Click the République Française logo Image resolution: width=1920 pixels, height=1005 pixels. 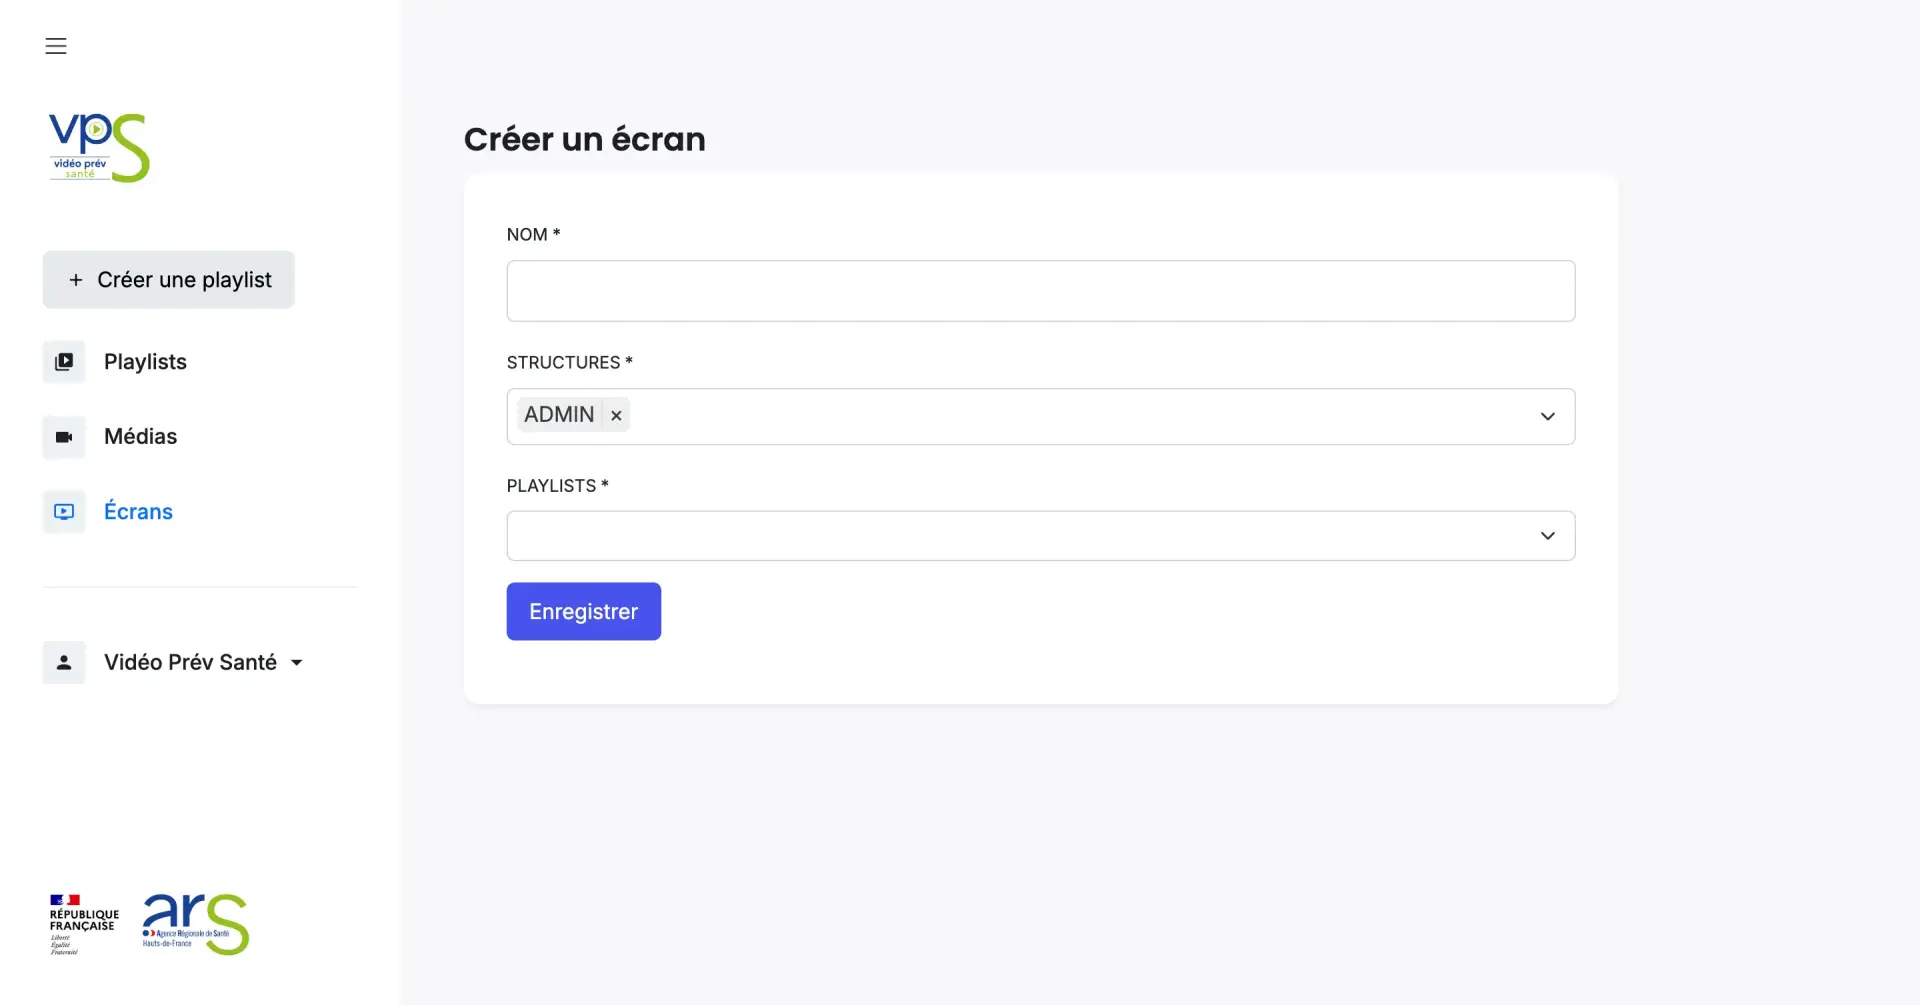click(84, 924)
